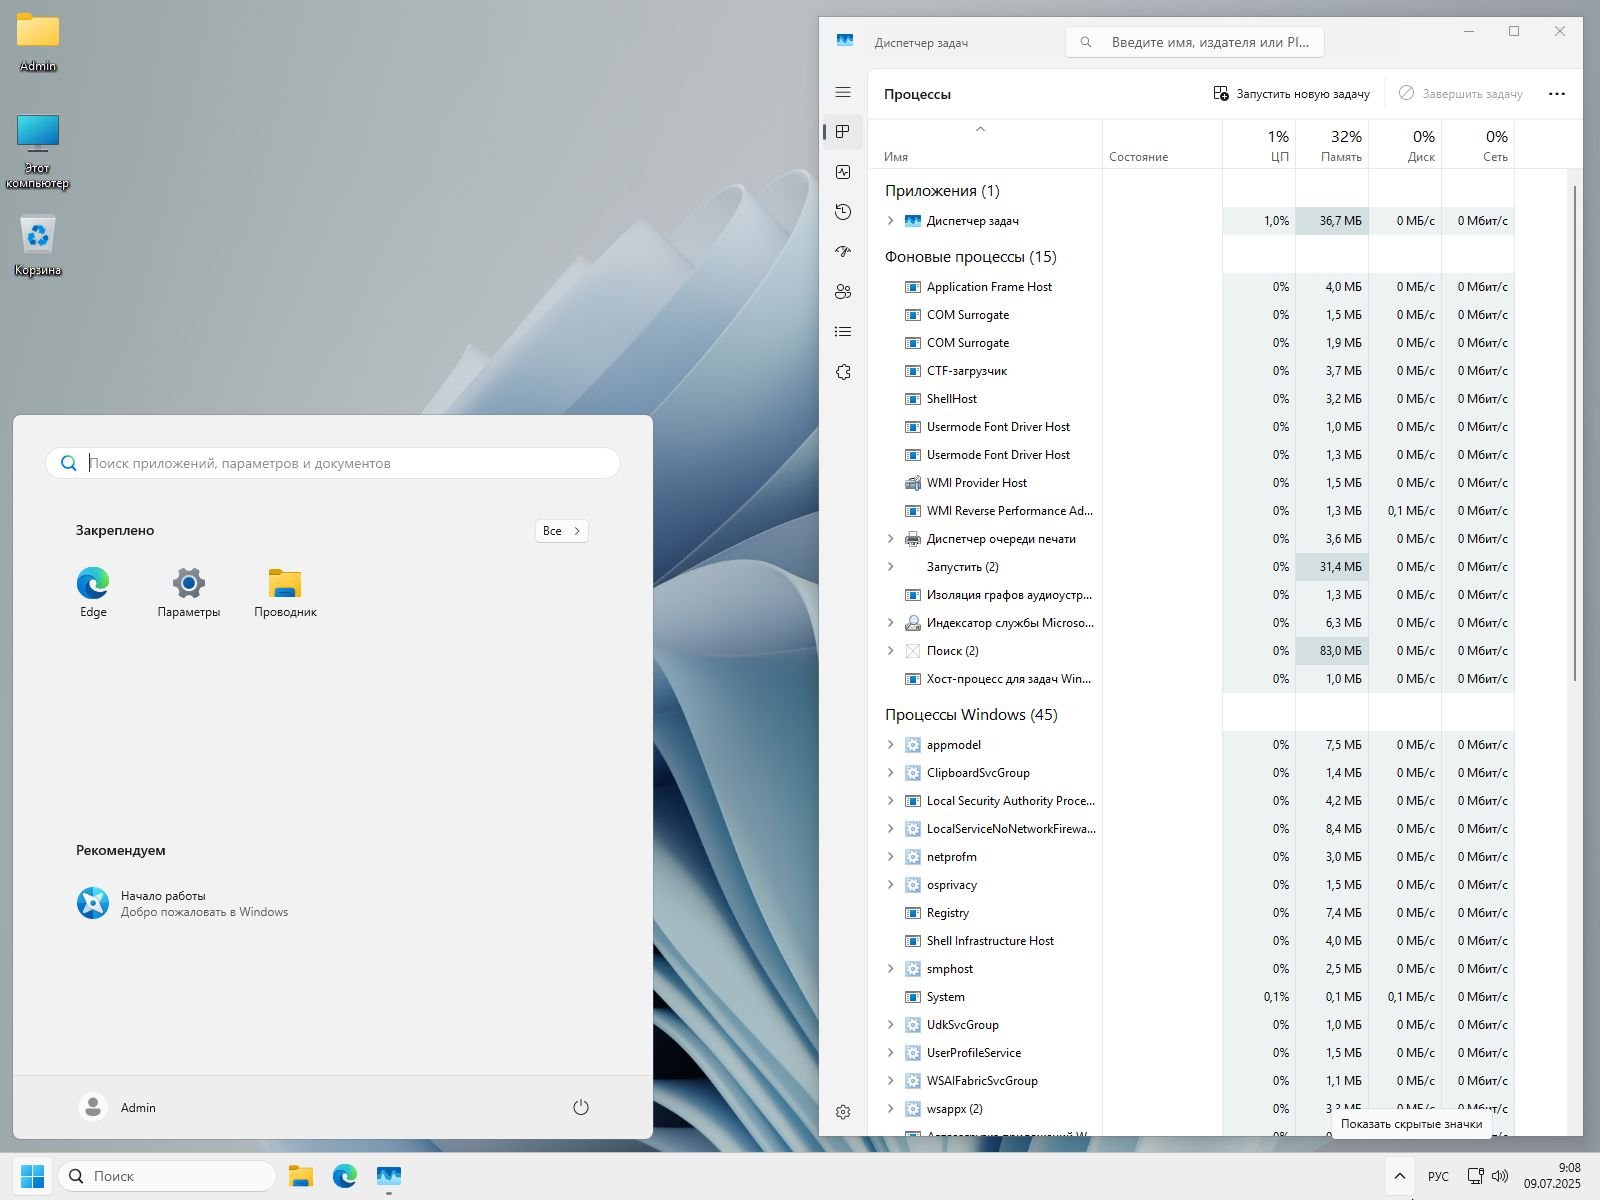Open the Services sidebar icon
Image resolution: width=1600 pixels, height=1200 pixels.
click(x=843, y=372)
